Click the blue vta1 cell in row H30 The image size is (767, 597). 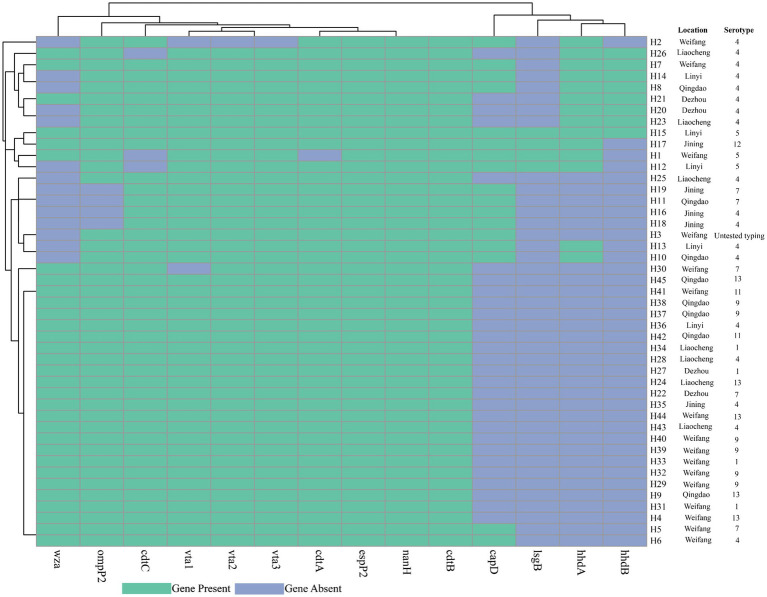pos(189,269)
